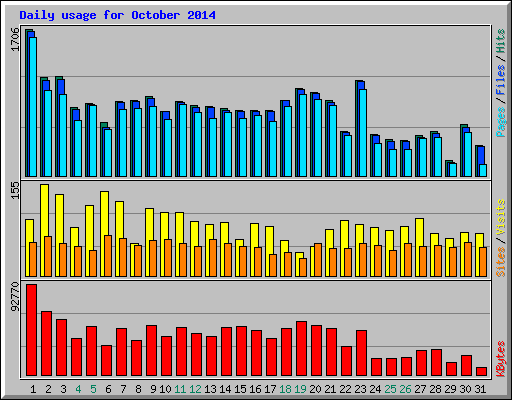Click day label 12 on x-axis
Viewport: 512px width, 400px height.
(195, 389)
